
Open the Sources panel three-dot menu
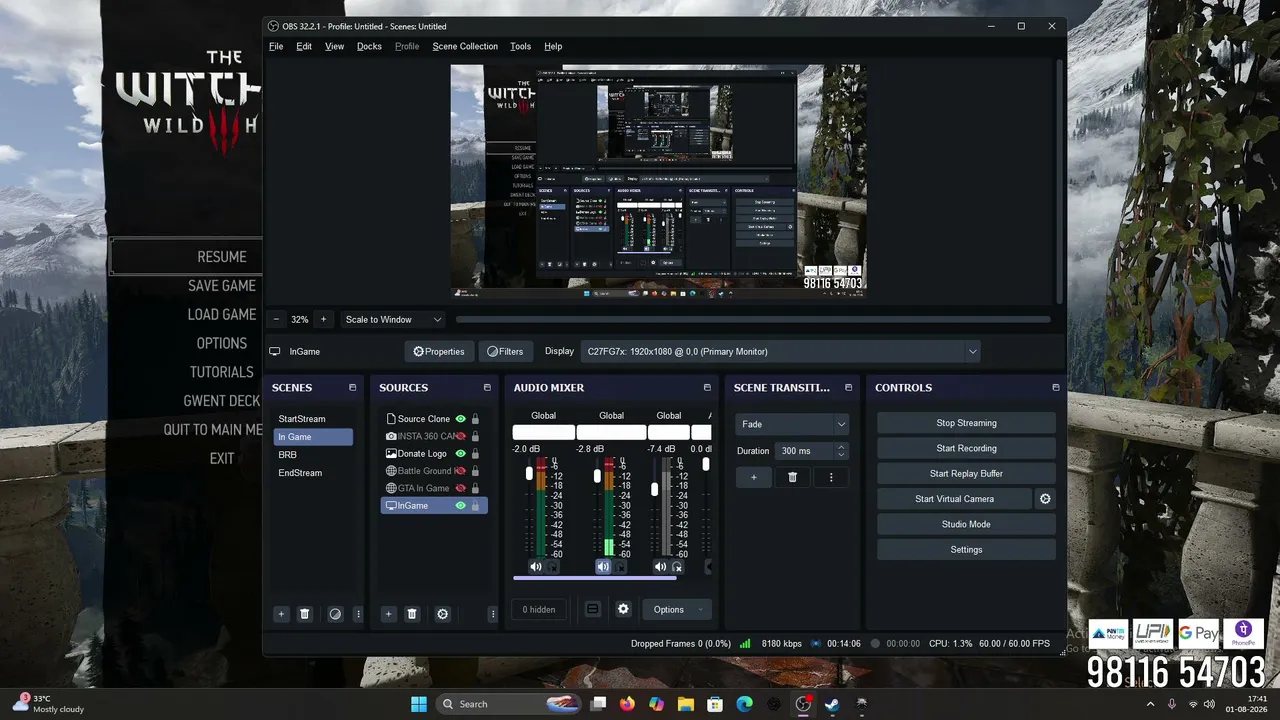[492, 614]
